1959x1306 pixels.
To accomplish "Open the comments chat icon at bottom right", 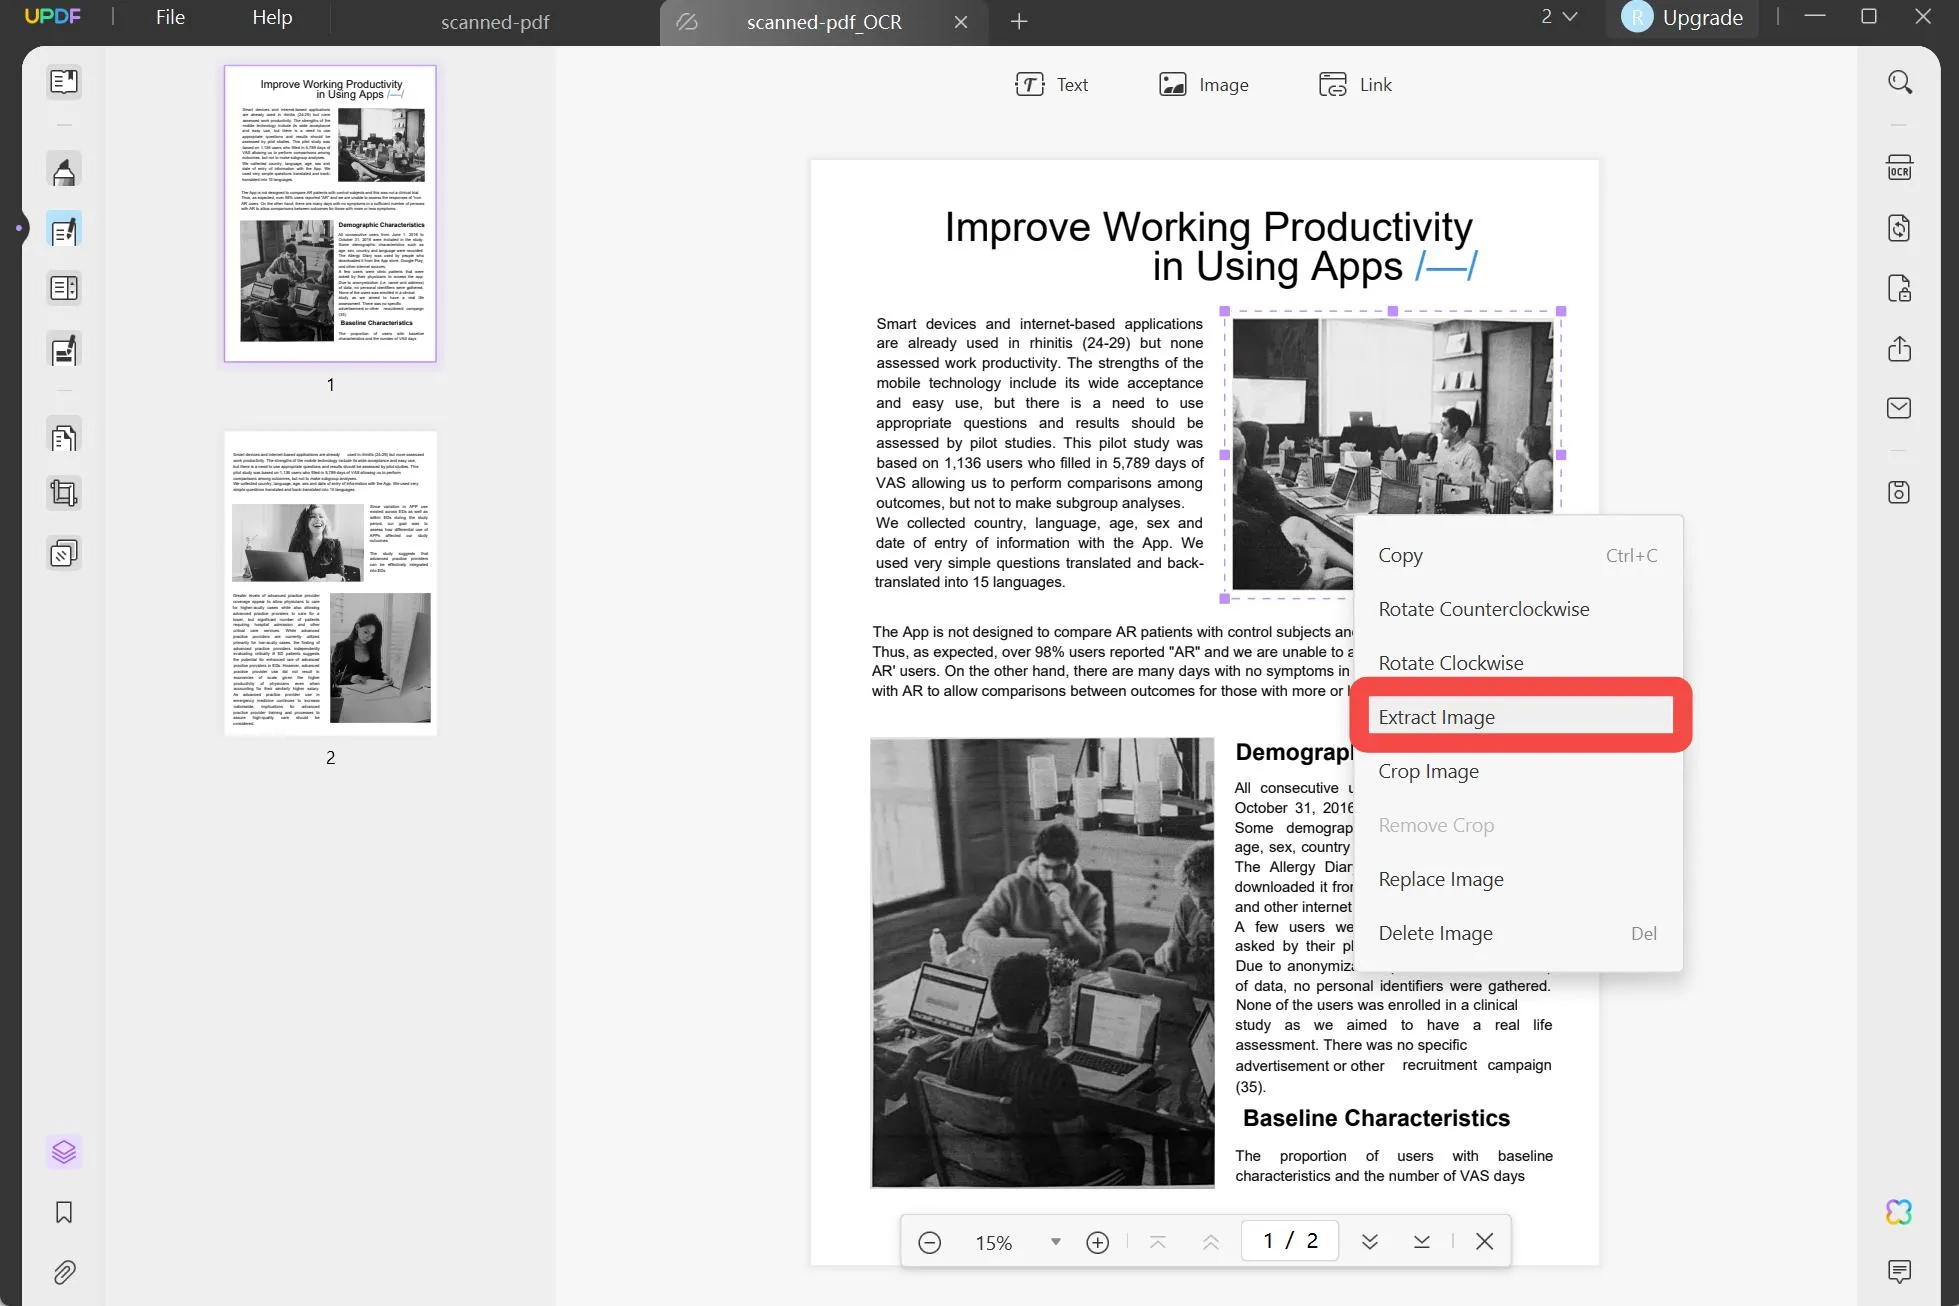I will [1899, 1271].
